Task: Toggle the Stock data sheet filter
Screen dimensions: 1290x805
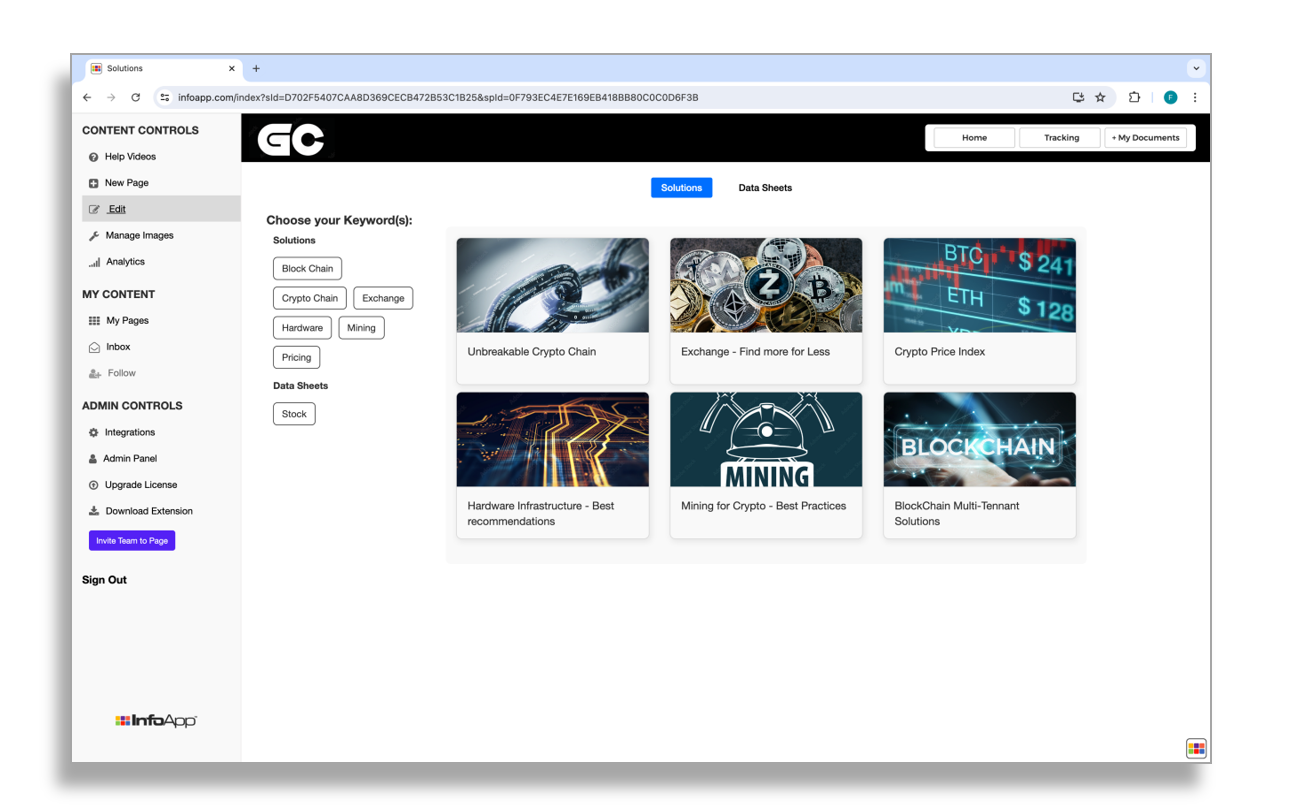Action: coord(294,413)
